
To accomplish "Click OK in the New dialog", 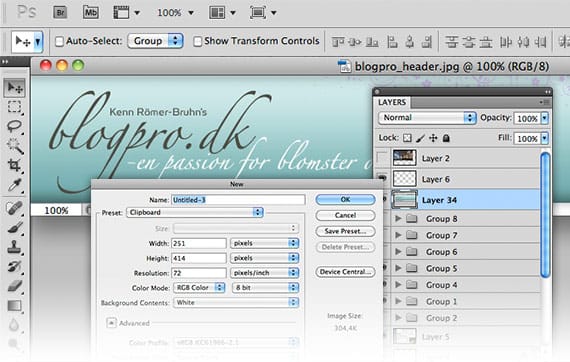I will [x=345, y=200].
